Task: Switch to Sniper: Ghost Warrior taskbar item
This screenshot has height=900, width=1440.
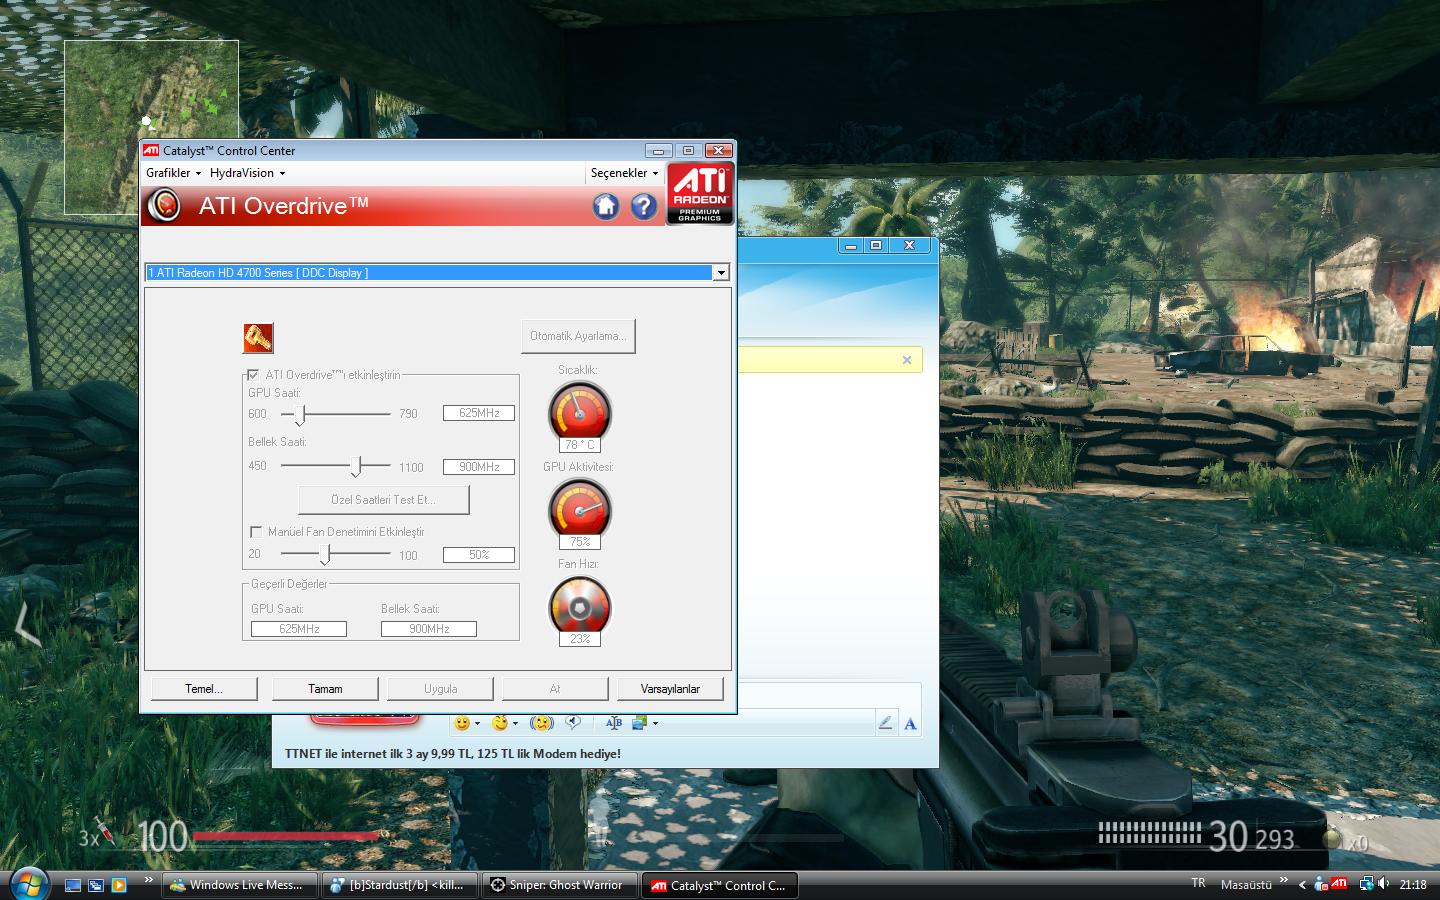Action: coord(559,885)
